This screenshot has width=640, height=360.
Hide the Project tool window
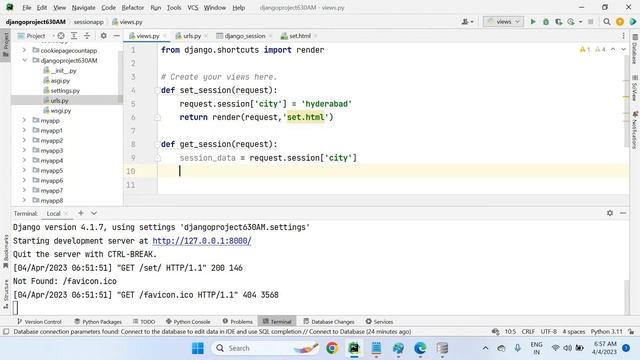tap(116, 36)
